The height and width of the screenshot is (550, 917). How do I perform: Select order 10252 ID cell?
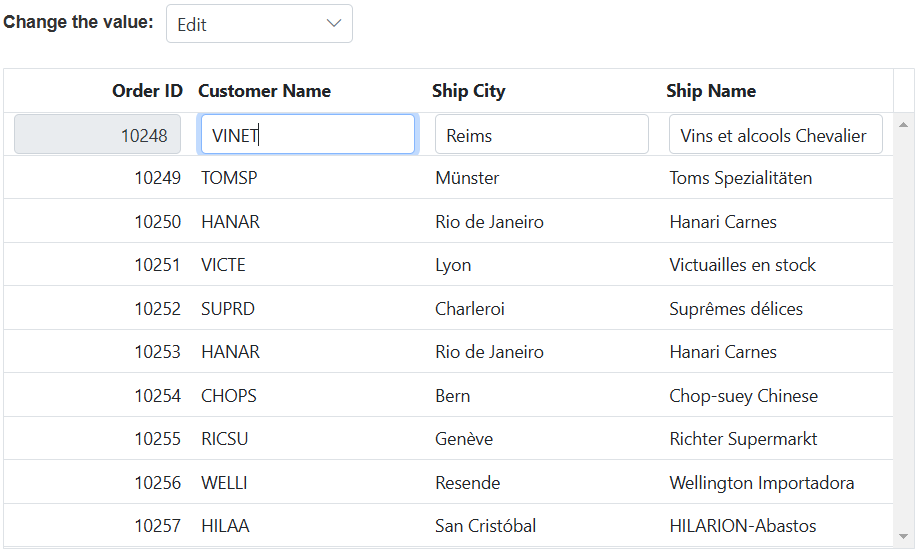point(157,309)
